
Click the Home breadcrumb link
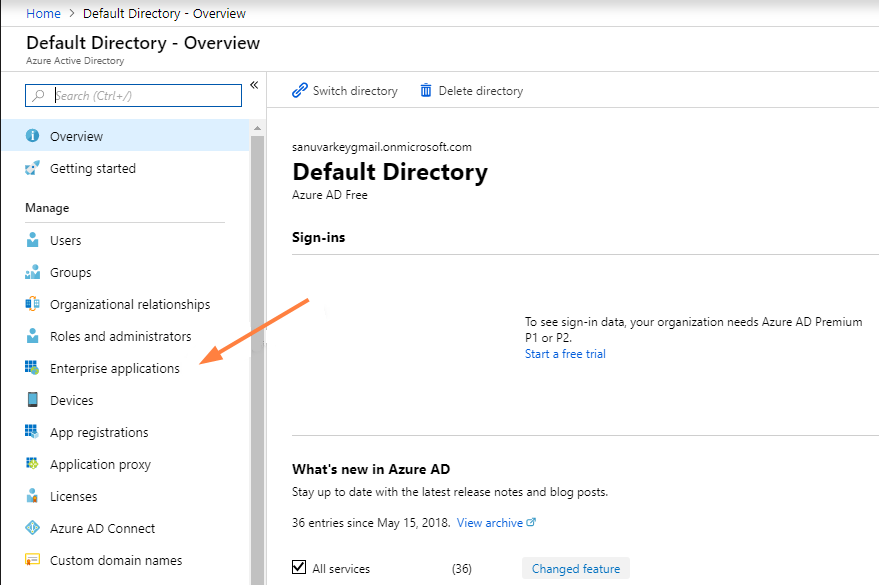[43, 13]
